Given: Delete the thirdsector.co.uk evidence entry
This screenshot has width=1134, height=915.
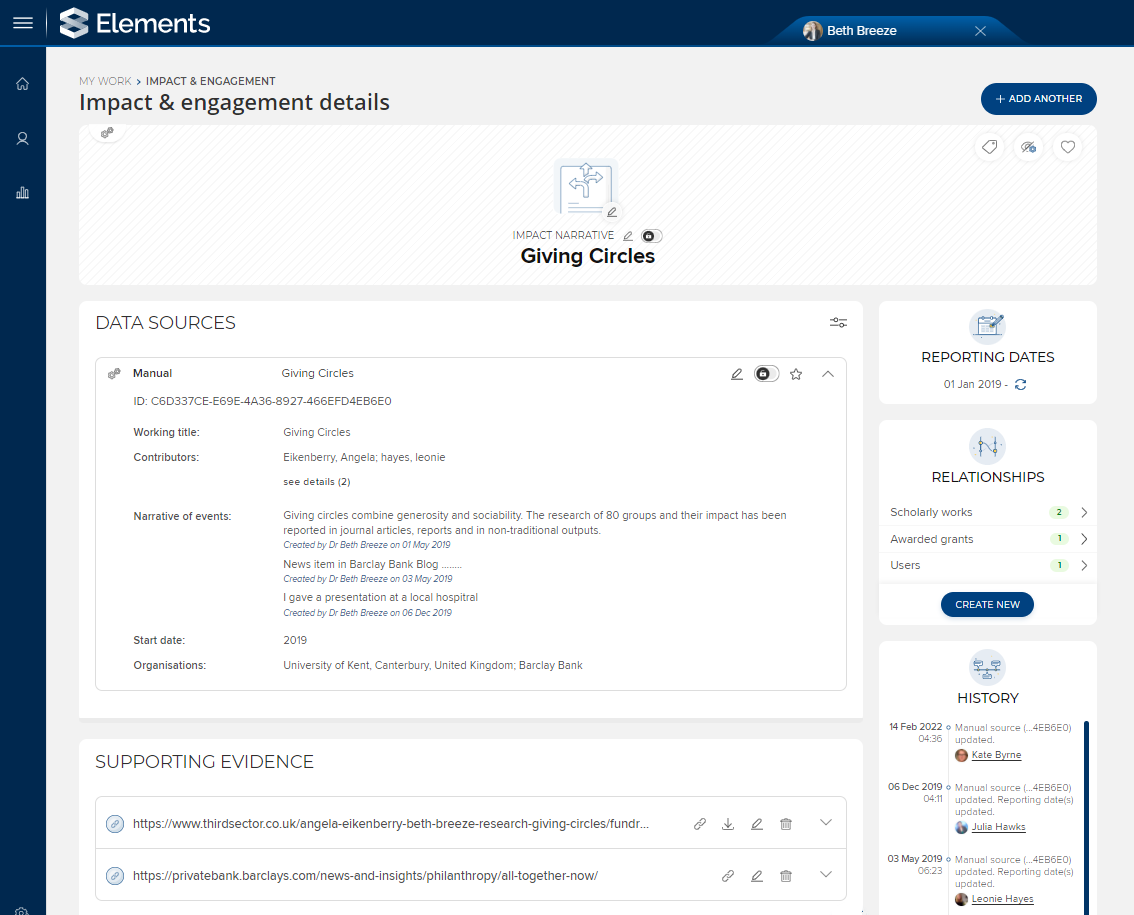Looking at the screenshot, I should click(786, 824).
